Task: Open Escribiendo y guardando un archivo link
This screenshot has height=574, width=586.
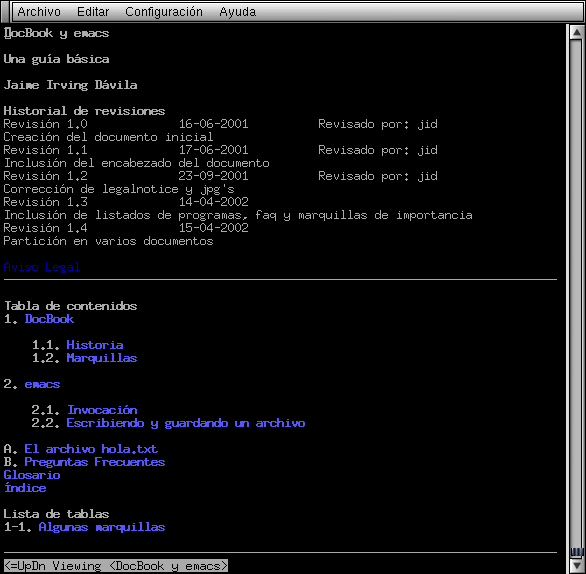Action: tap(186, 423)
